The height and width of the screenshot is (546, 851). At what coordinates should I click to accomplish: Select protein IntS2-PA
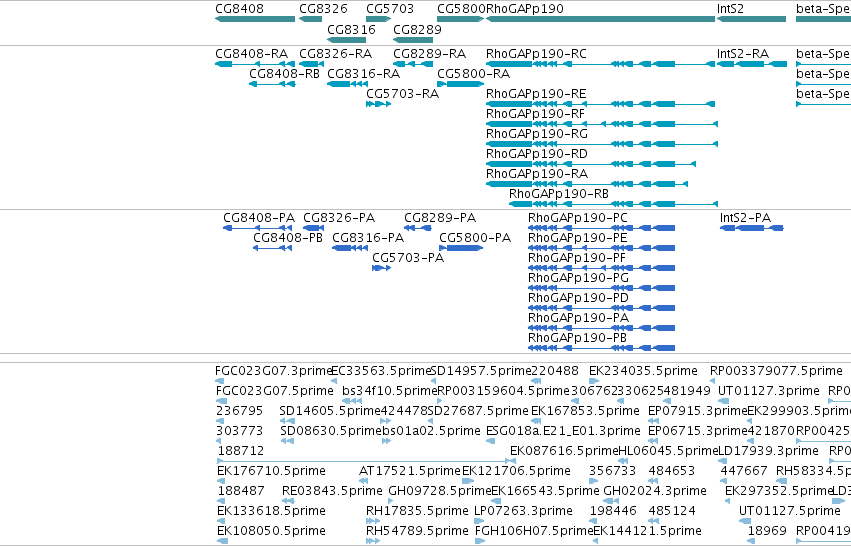pyautogui.click(x=752, y=228)
